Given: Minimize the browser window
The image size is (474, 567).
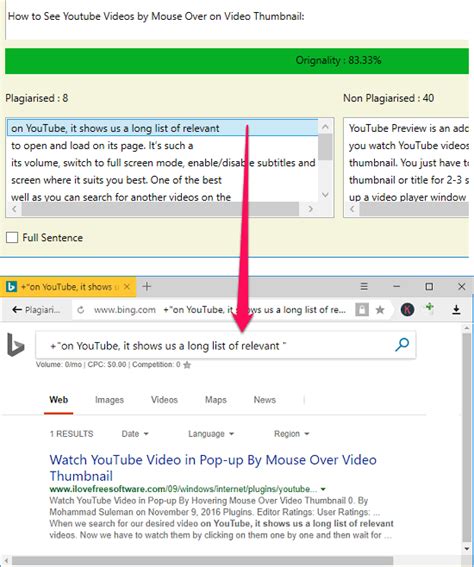Looking at the screenshot, I should pos(397,286).
